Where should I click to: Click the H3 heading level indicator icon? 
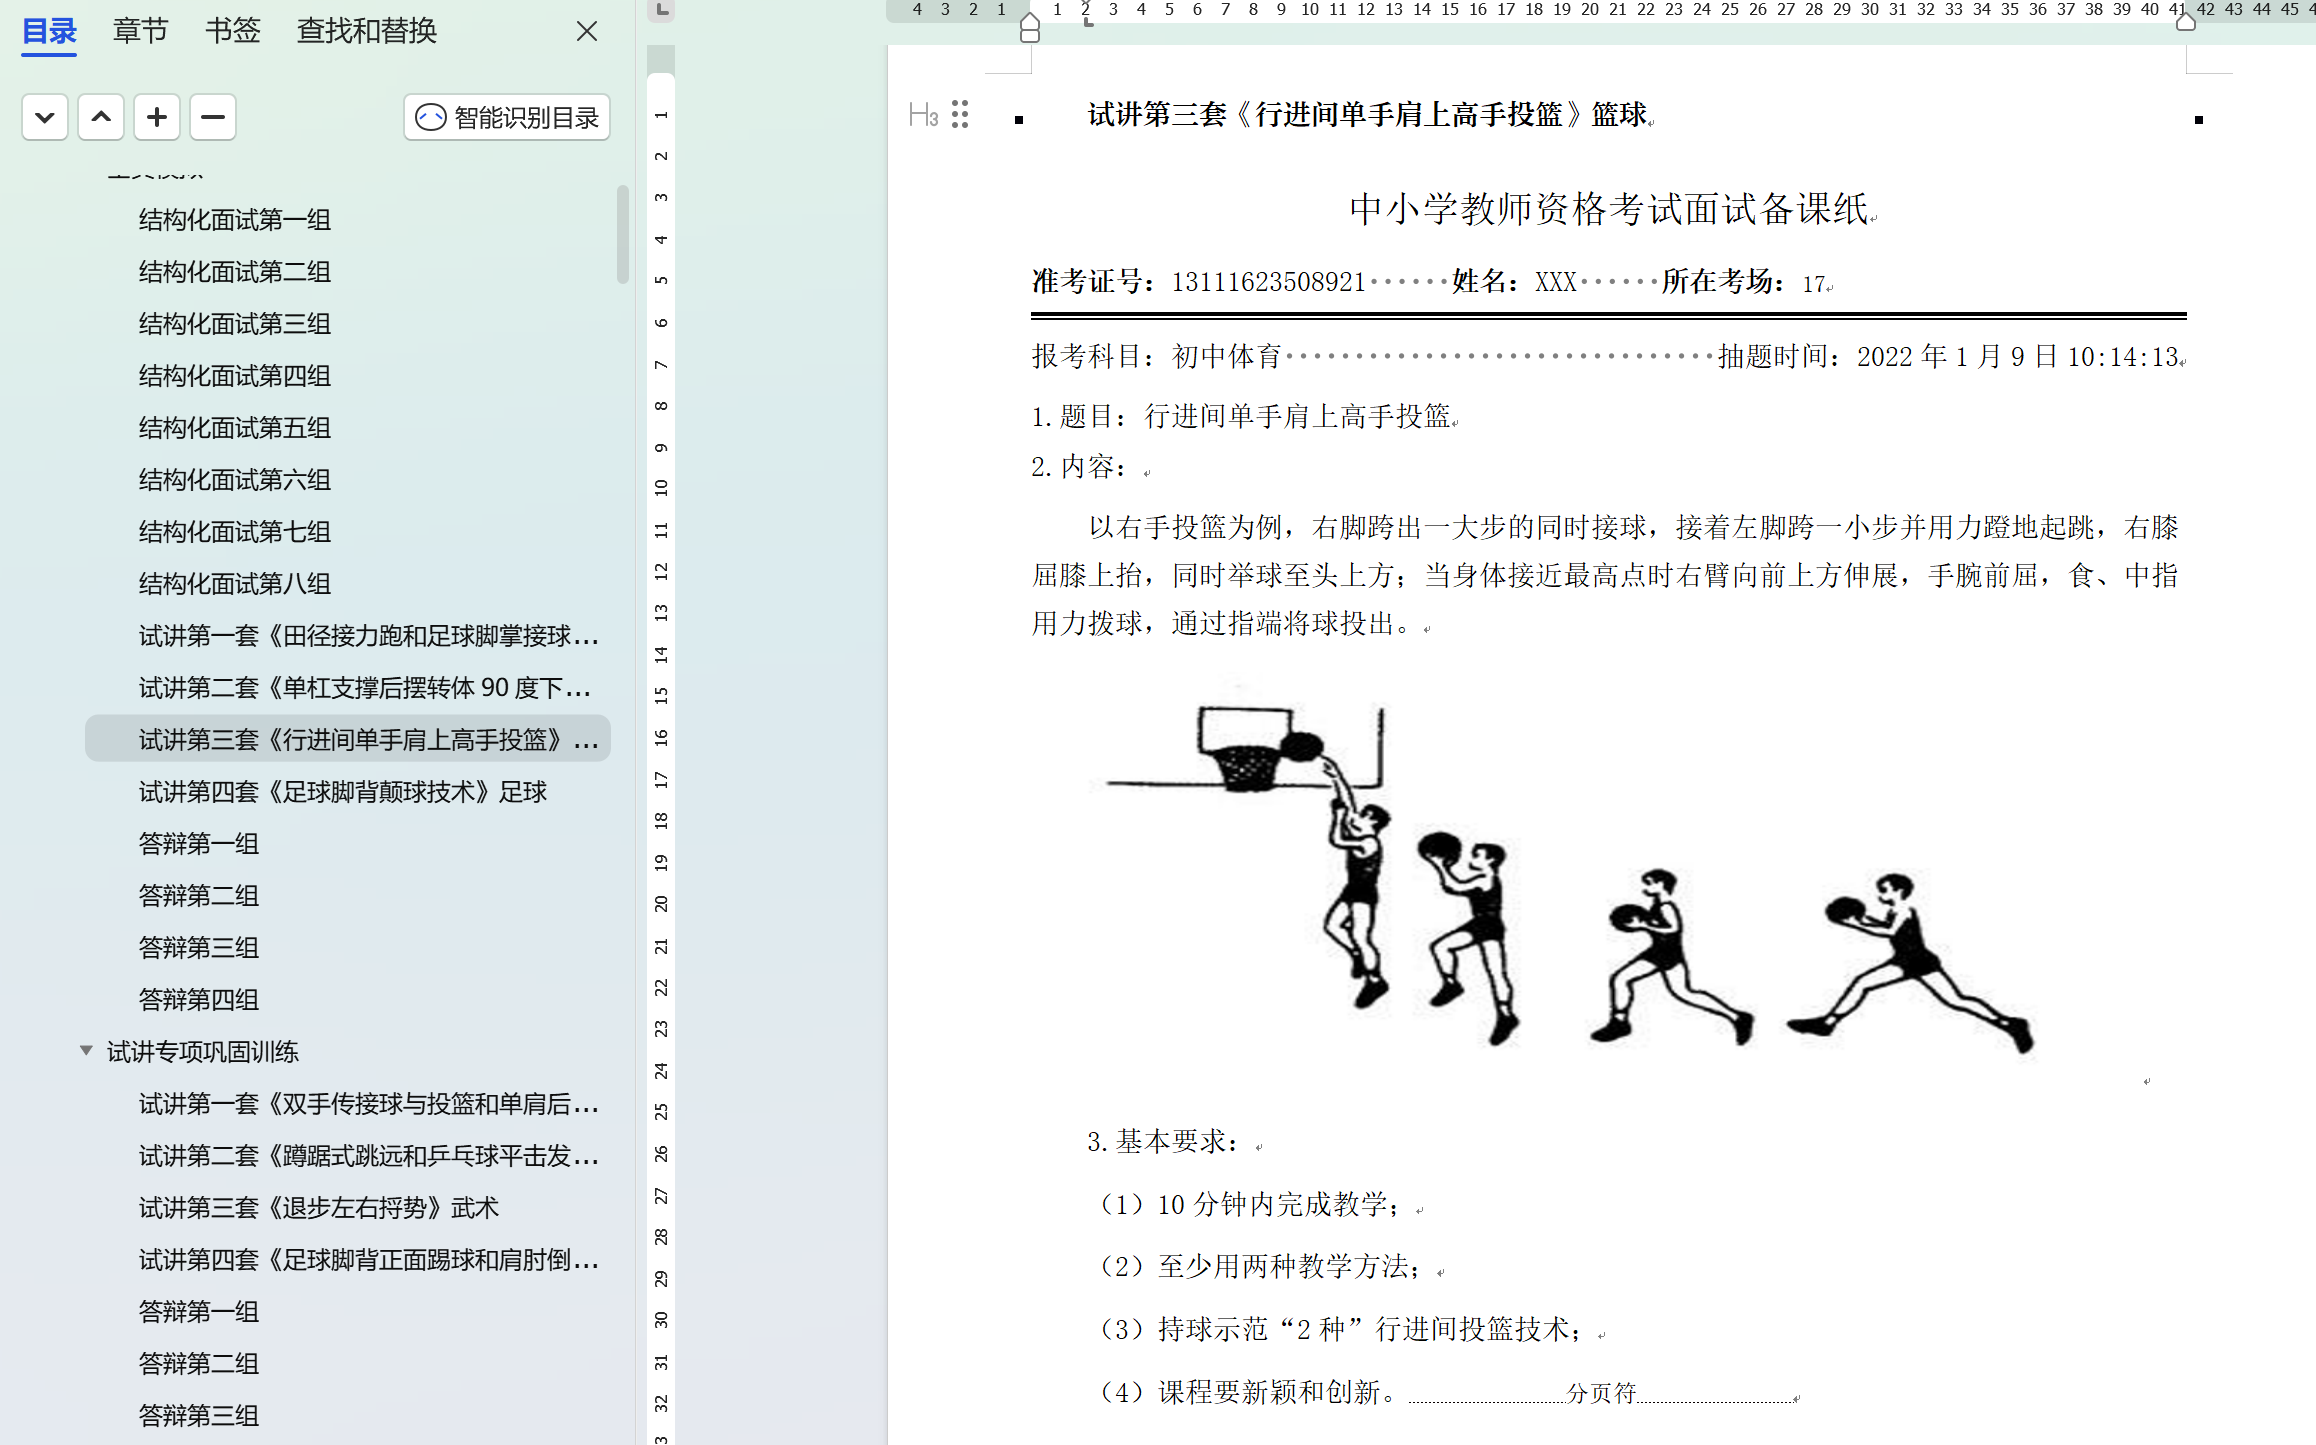click(x=923, y=115)
